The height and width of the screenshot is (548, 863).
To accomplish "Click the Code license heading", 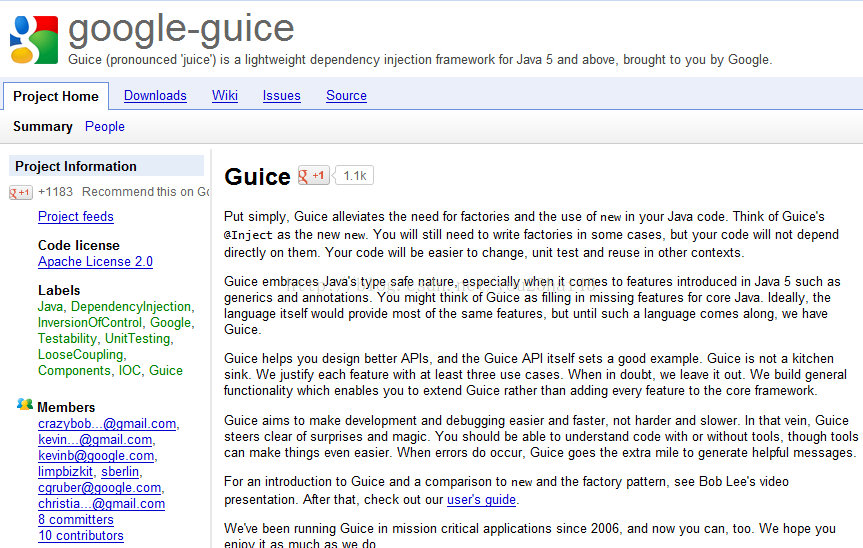I will [x=79, y=245].
